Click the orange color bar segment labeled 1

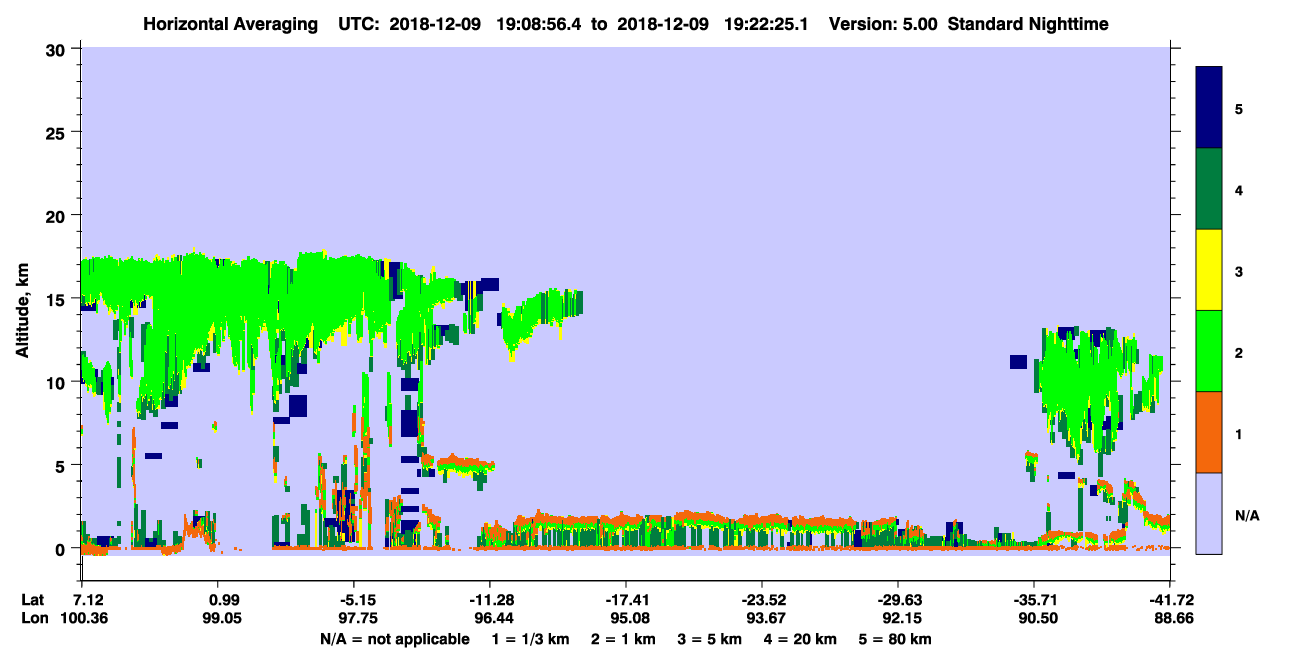pos(1209,432)
